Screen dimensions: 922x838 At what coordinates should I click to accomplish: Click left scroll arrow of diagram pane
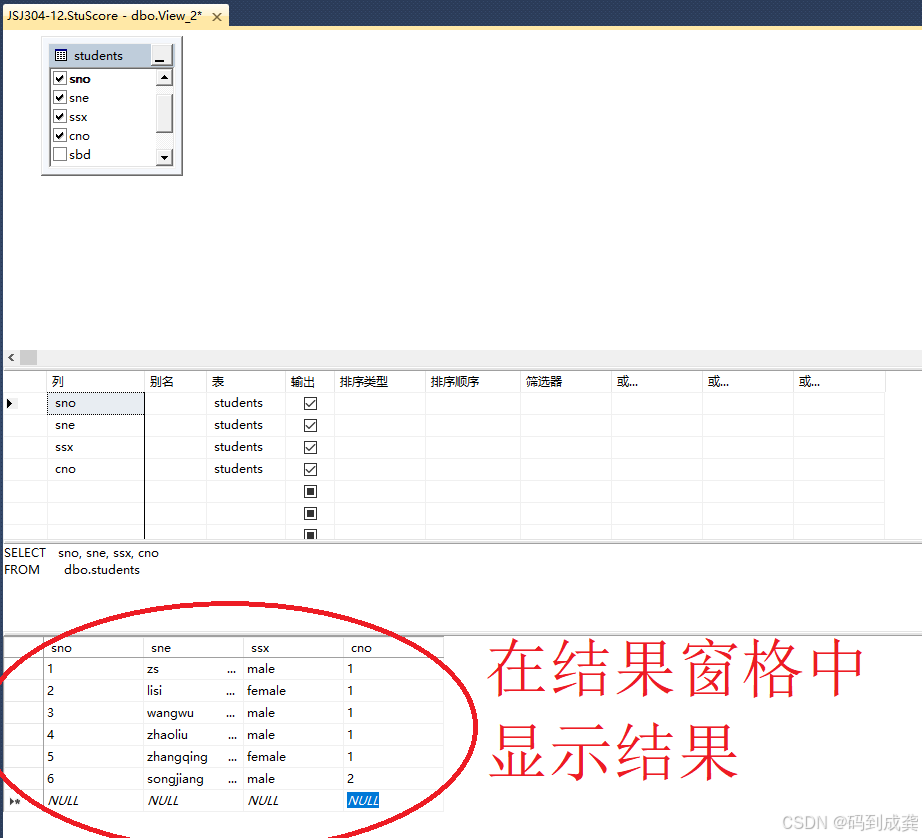[11, 358]
